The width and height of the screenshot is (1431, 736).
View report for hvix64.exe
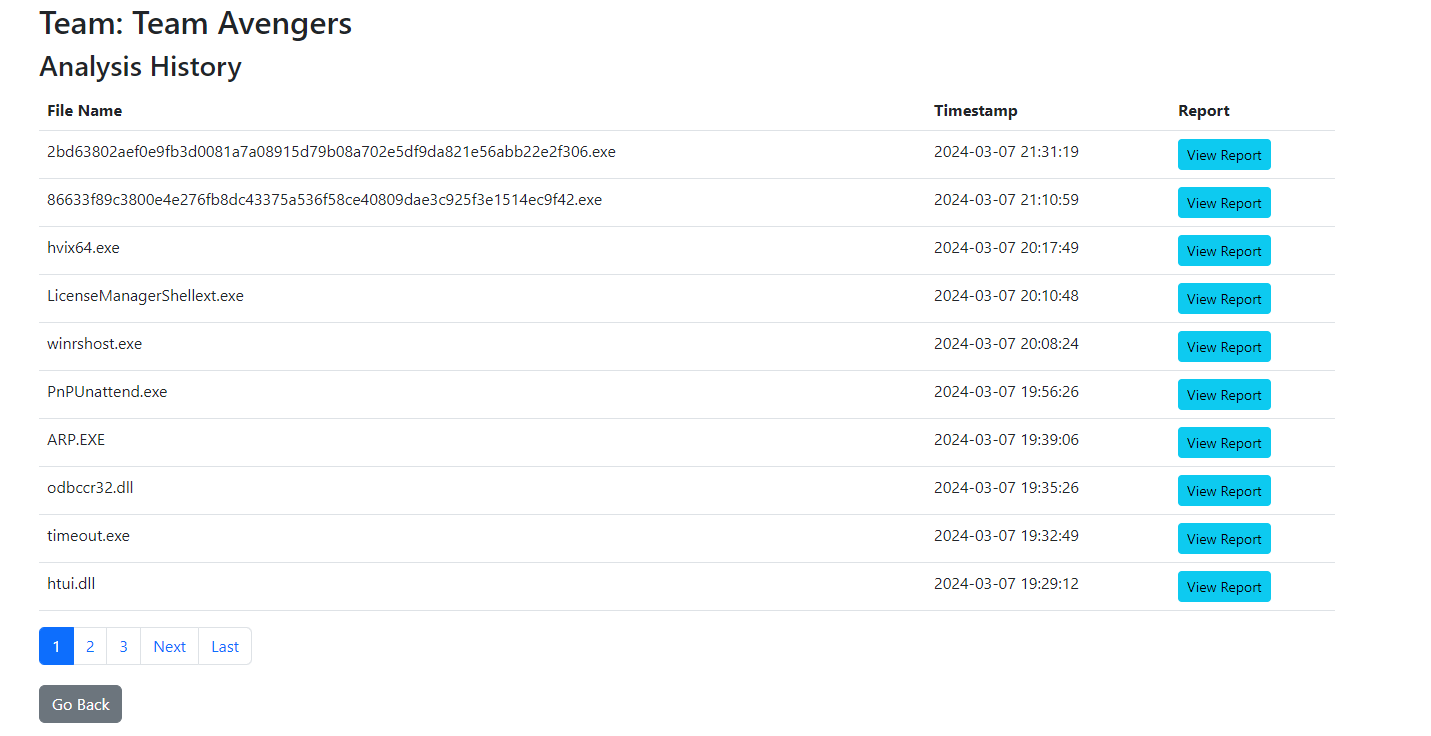pos(1223,251)
